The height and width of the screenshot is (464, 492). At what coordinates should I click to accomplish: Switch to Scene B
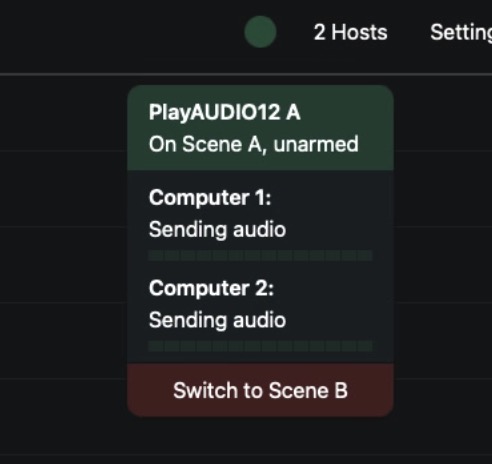(260, 390)
